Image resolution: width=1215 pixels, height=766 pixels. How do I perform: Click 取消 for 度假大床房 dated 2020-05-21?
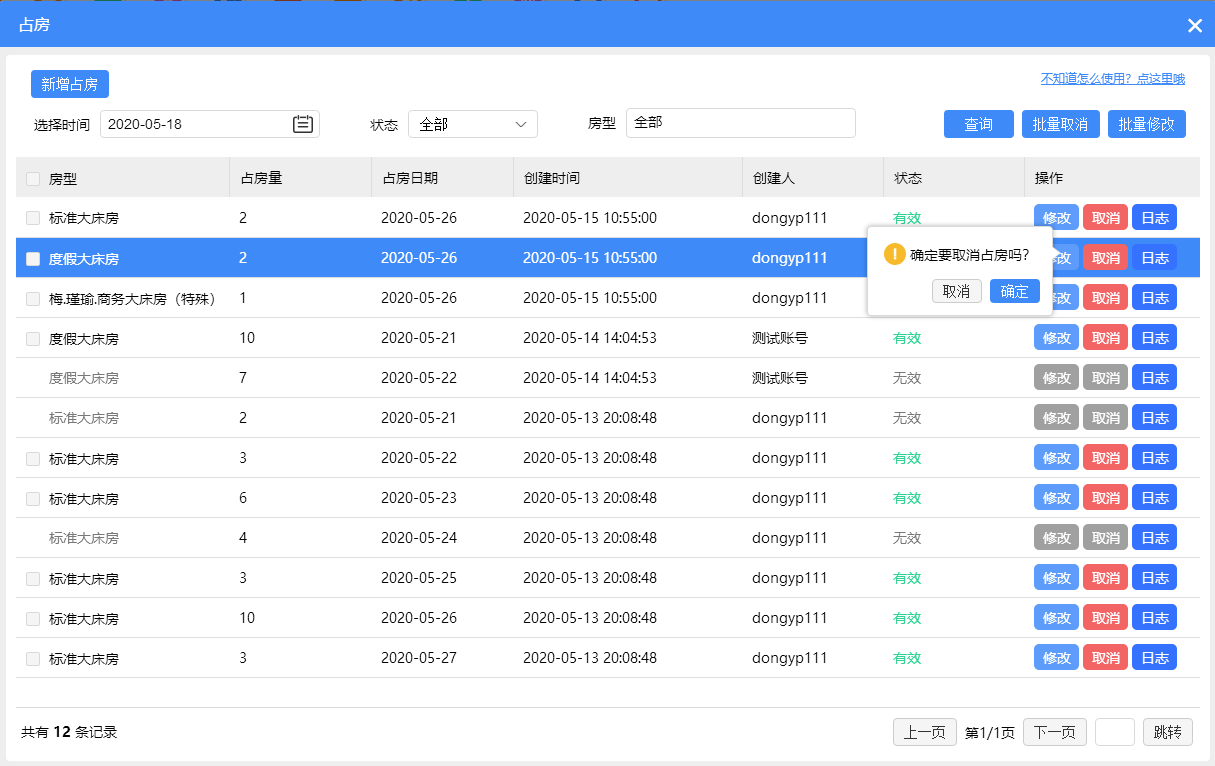tap(1105, 337)
